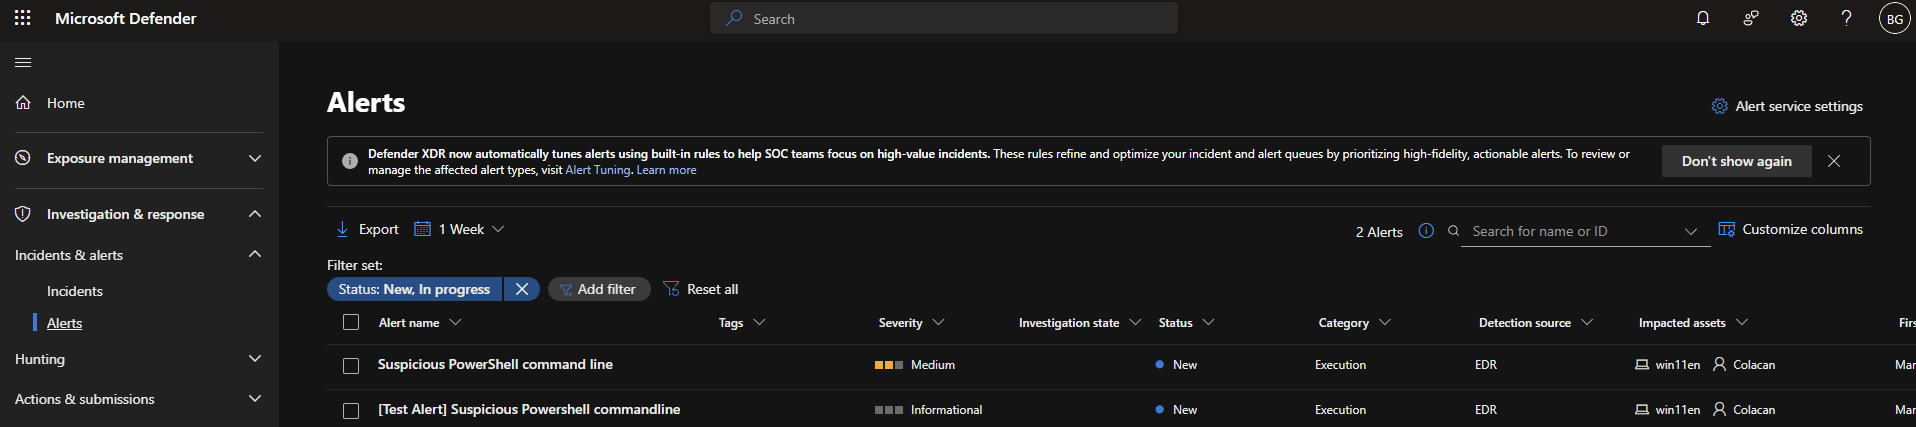Viewport: 1916px width, 427px height.
Task: Check the select all alerts checkbox
Action: [x=351, y=322]
